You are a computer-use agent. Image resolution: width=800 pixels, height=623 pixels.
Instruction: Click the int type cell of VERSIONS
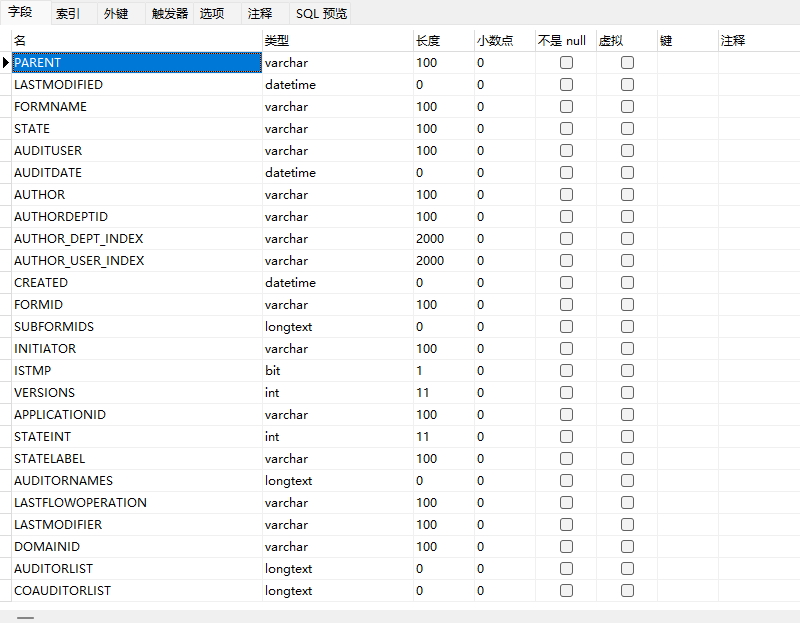coord(338,392)
